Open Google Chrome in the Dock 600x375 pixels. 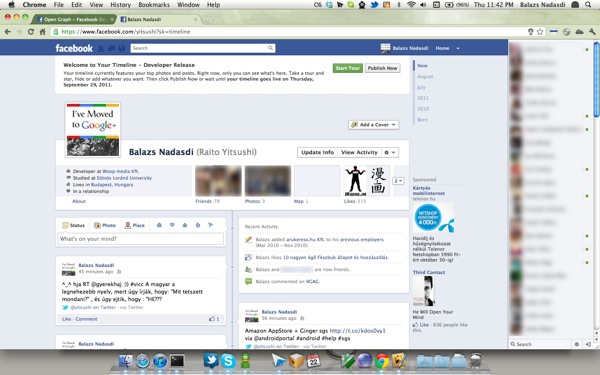pos(382,361)
